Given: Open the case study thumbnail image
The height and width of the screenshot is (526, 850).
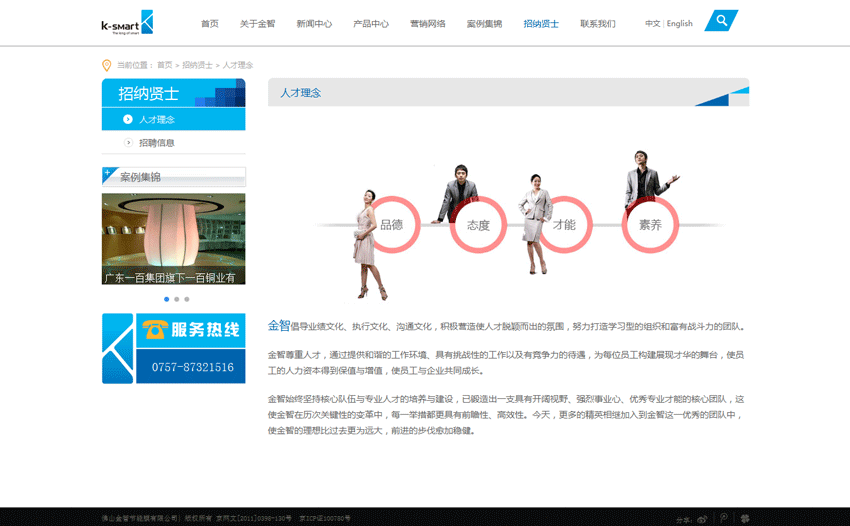Looking at the screenshot, I should point(173,239).
